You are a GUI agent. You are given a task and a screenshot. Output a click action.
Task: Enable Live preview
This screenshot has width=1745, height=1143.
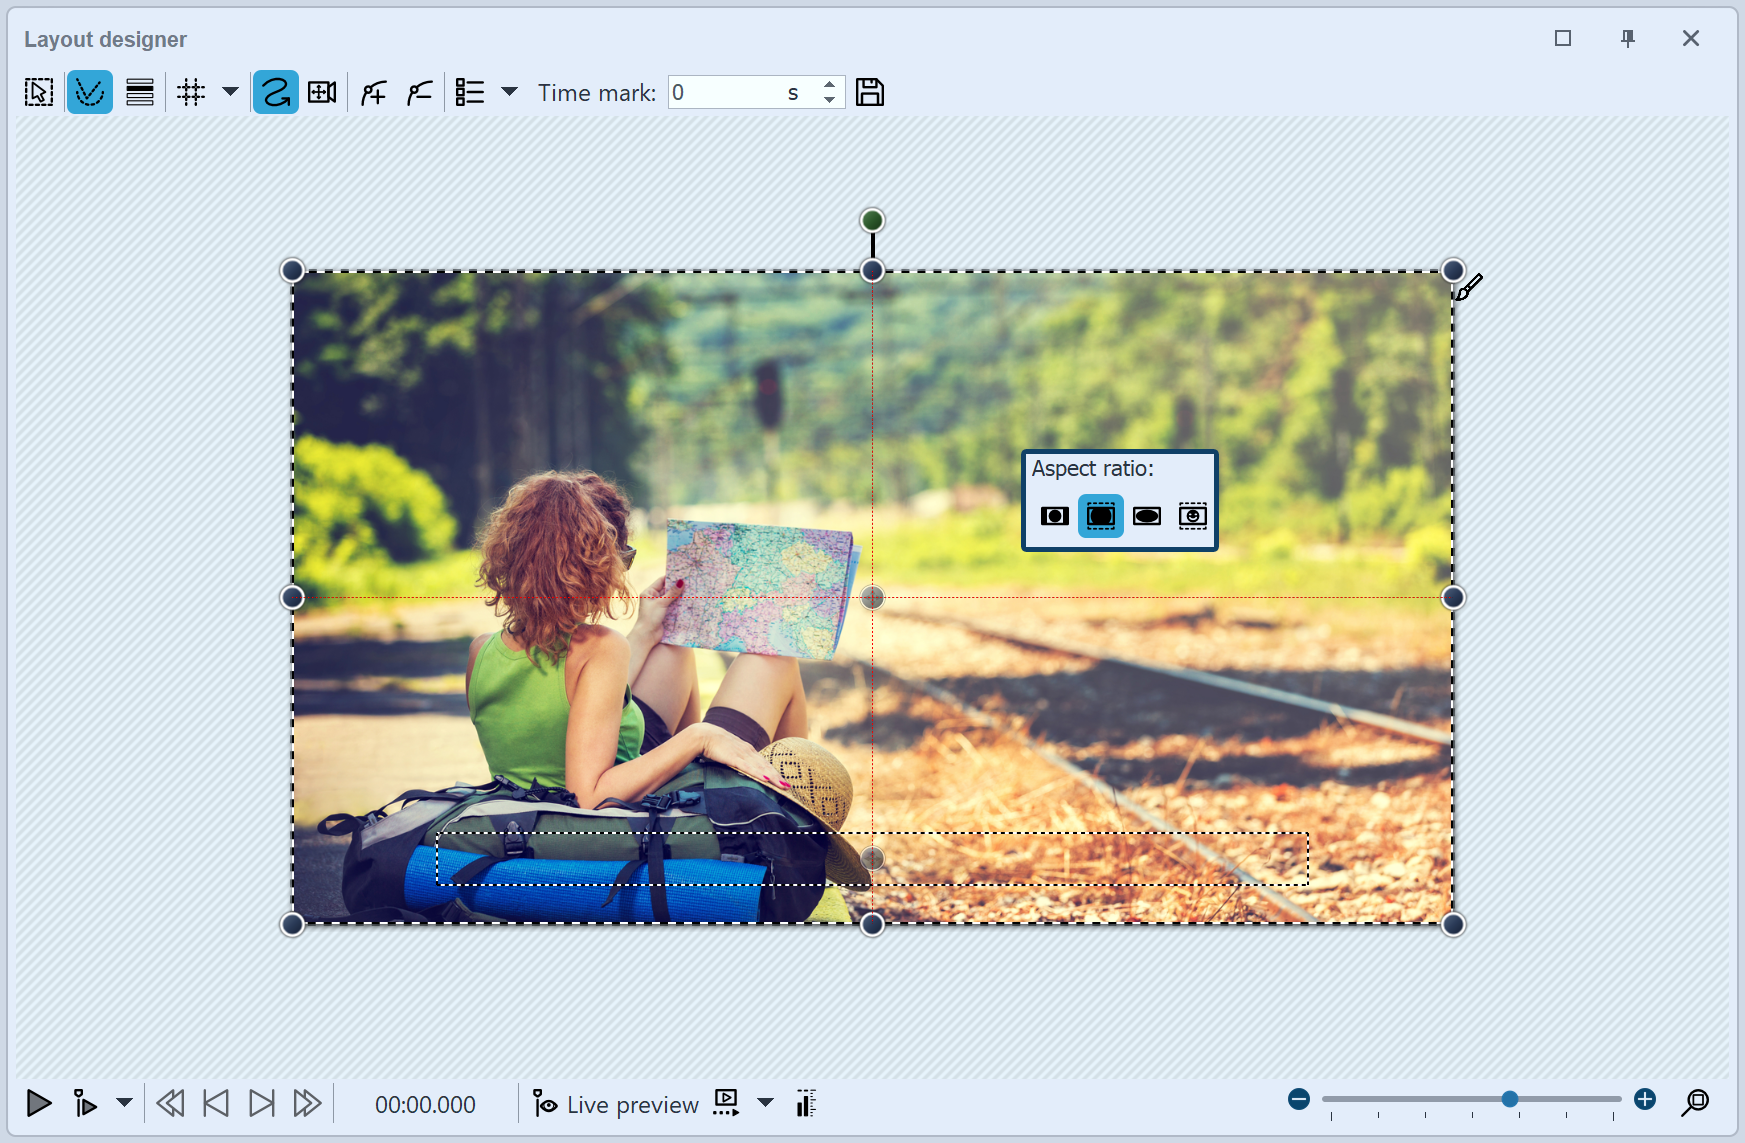614,1104
